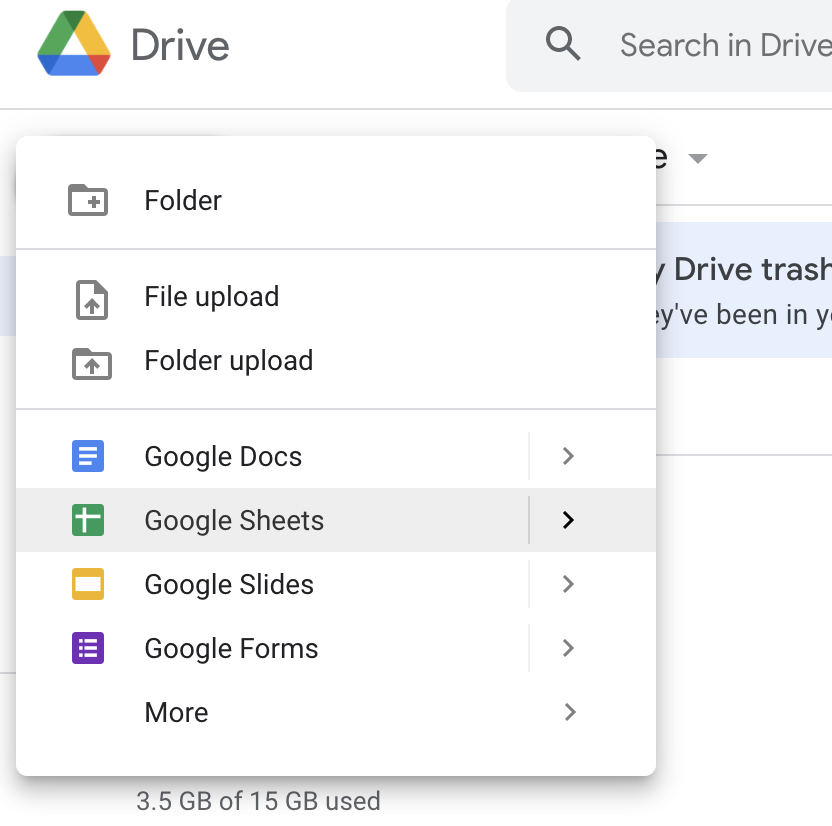Click the file upload icon
Screen dimensions: 832x826
point(92,300)
